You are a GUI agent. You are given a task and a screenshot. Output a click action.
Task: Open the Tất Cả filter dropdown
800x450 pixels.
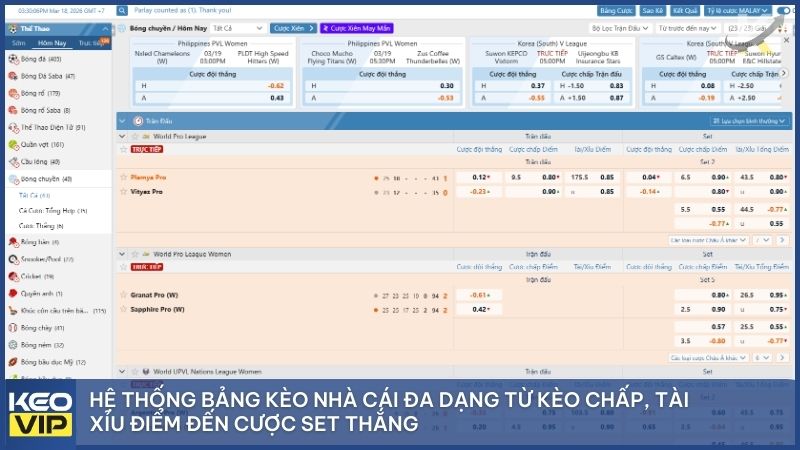coord(238,28)
